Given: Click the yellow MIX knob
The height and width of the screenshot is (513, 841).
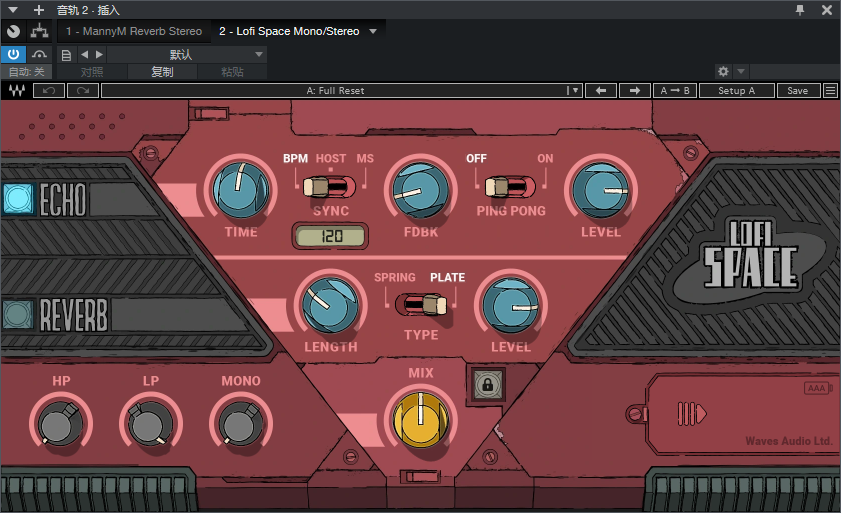Looking at the screenshot, I should [x=420, y=420].
